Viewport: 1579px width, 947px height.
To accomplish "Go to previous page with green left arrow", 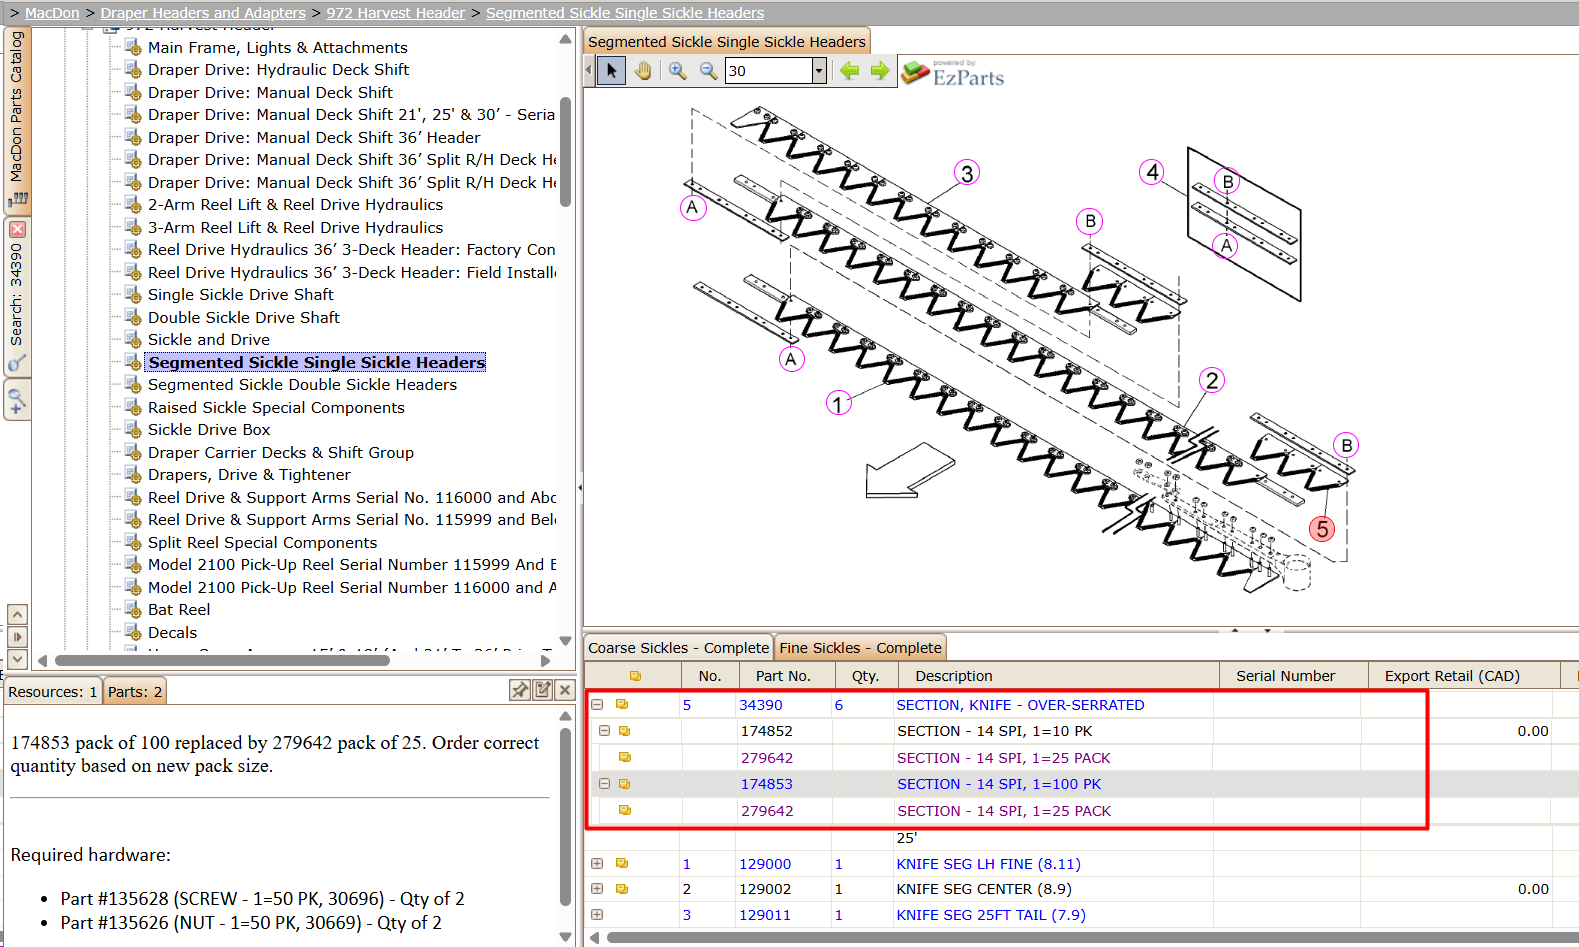I will click(850, 71).
